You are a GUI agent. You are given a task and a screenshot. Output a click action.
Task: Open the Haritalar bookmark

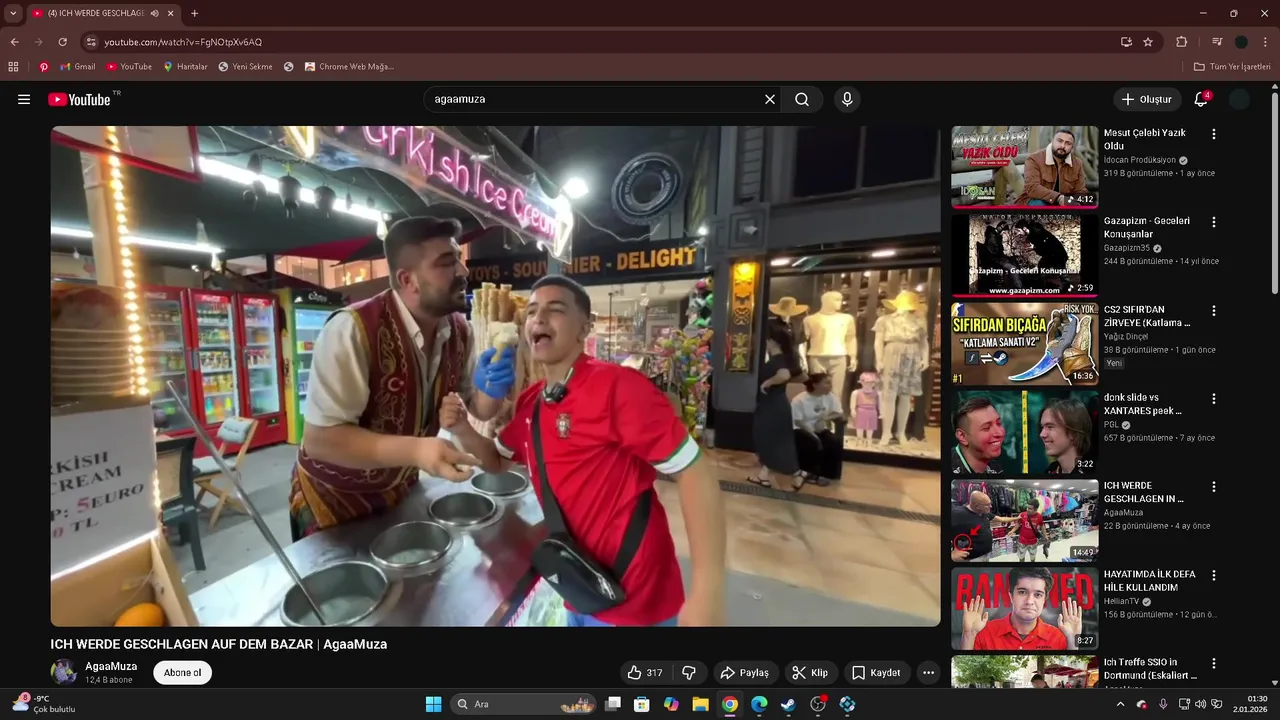tap(185, 67)
